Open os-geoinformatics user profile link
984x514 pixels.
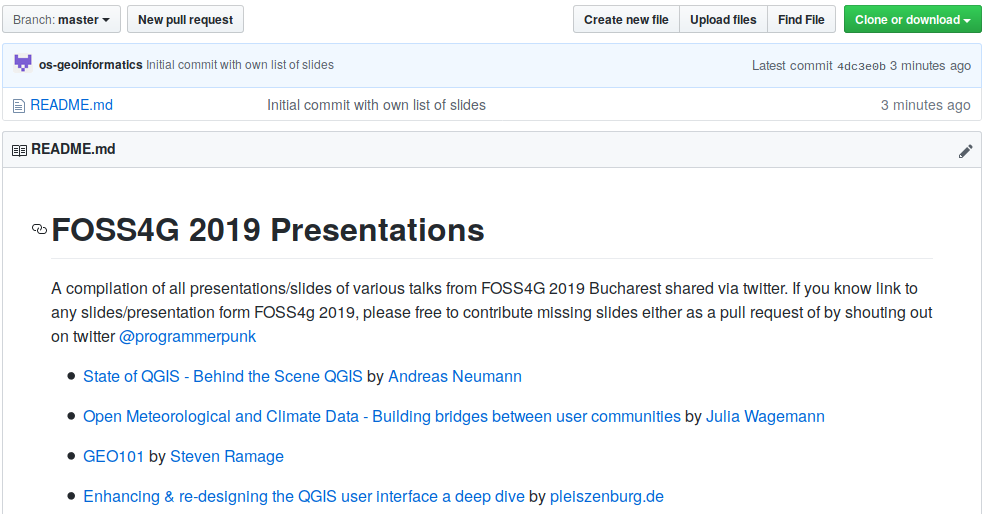coord(90,65)
